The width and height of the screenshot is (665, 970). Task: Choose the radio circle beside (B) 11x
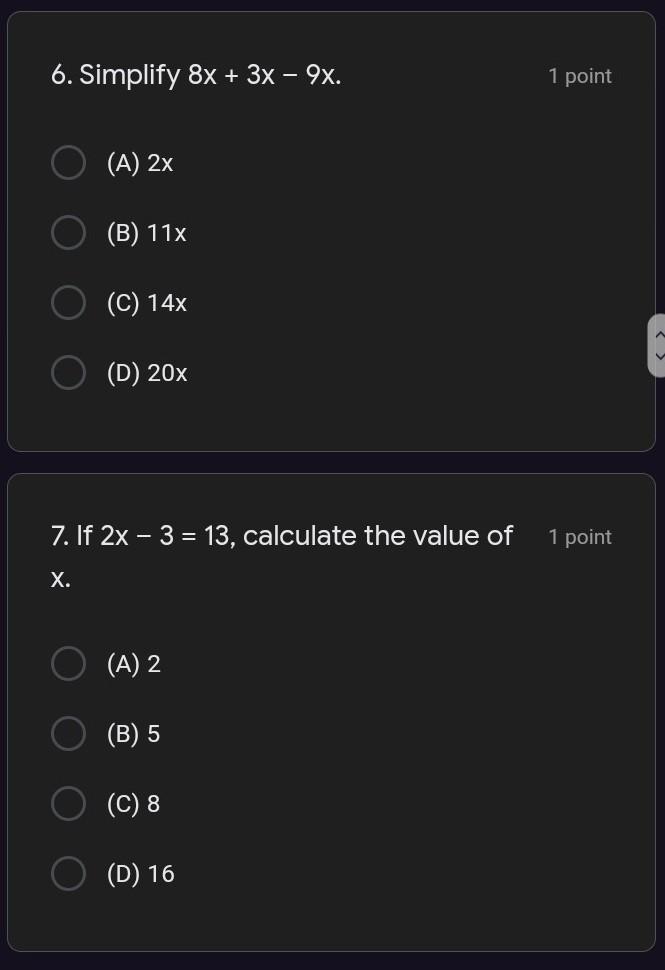68,232
